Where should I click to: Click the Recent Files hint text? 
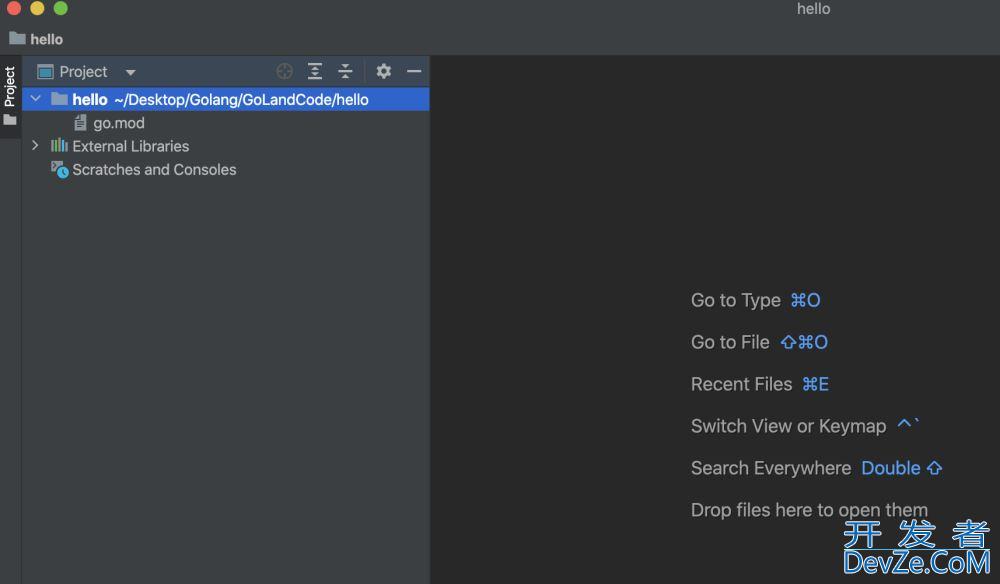(x=741, y=384)
